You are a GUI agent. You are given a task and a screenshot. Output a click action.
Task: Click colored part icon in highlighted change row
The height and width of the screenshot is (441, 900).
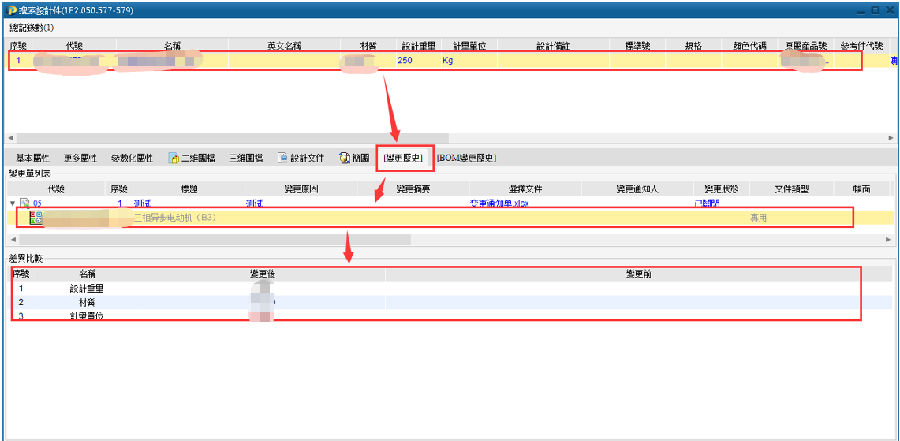(36, 218)
